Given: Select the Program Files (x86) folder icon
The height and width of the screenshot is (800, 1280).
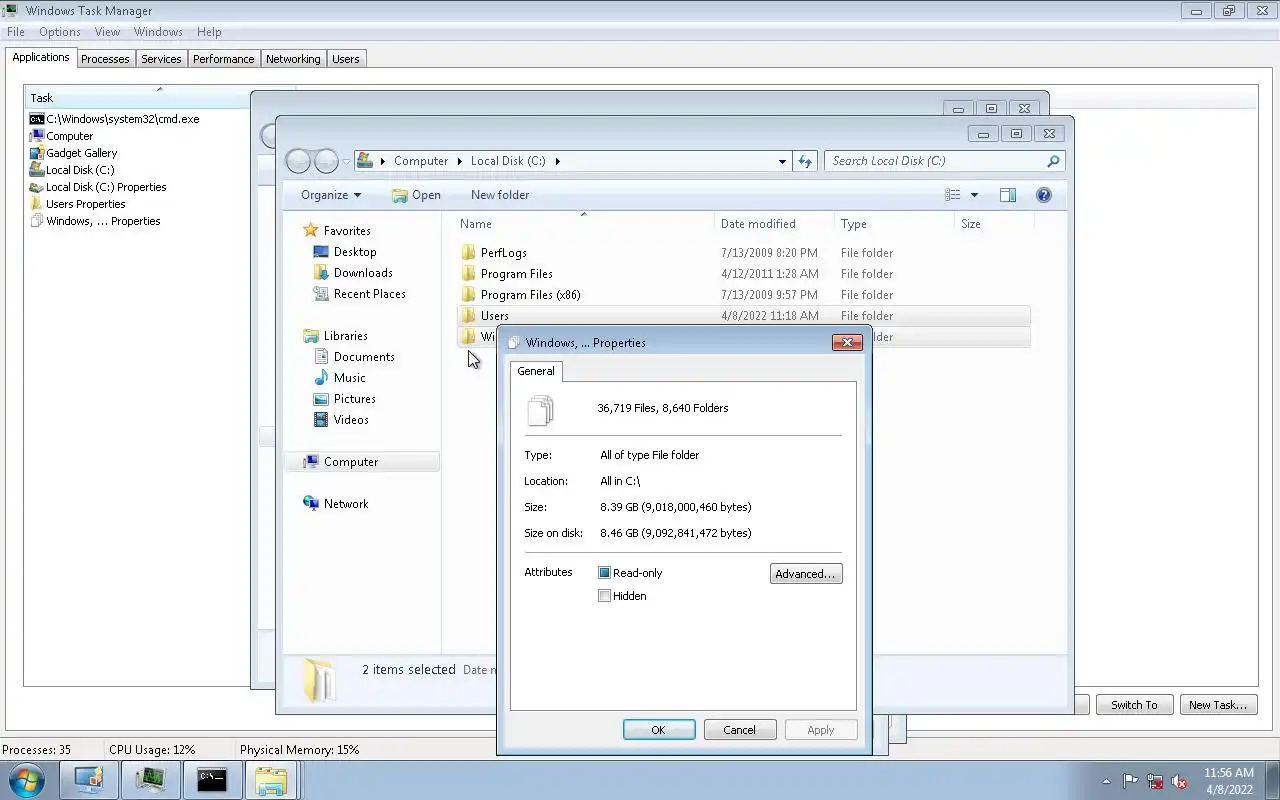Looking at the screenshot, I should coord(468,295).
